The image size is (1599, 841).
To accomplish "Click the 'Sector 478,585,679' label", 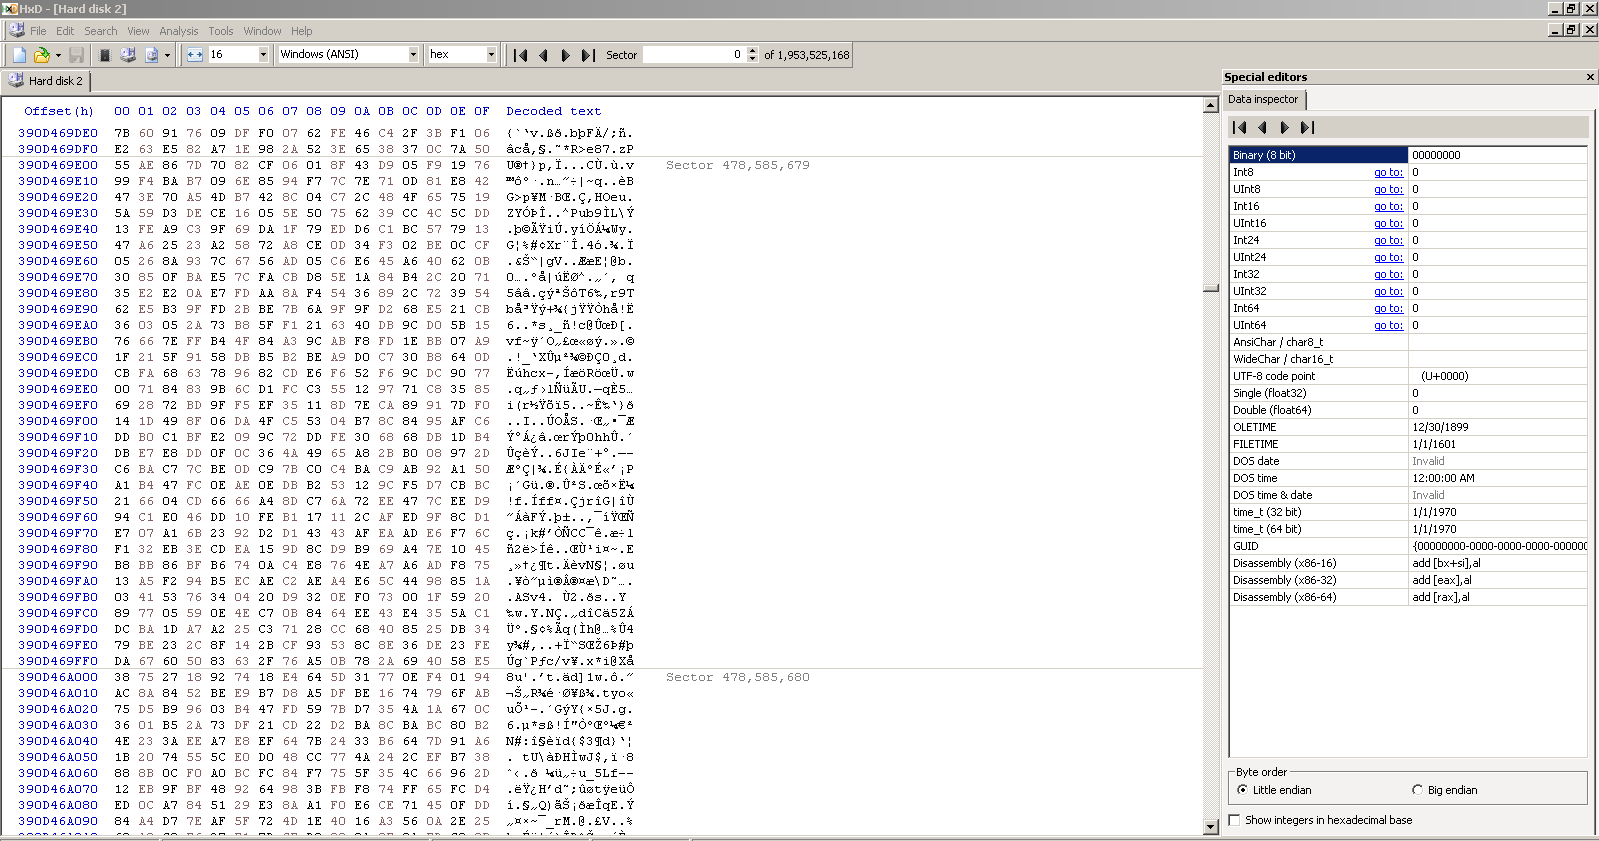I will [x=738, y=165].
